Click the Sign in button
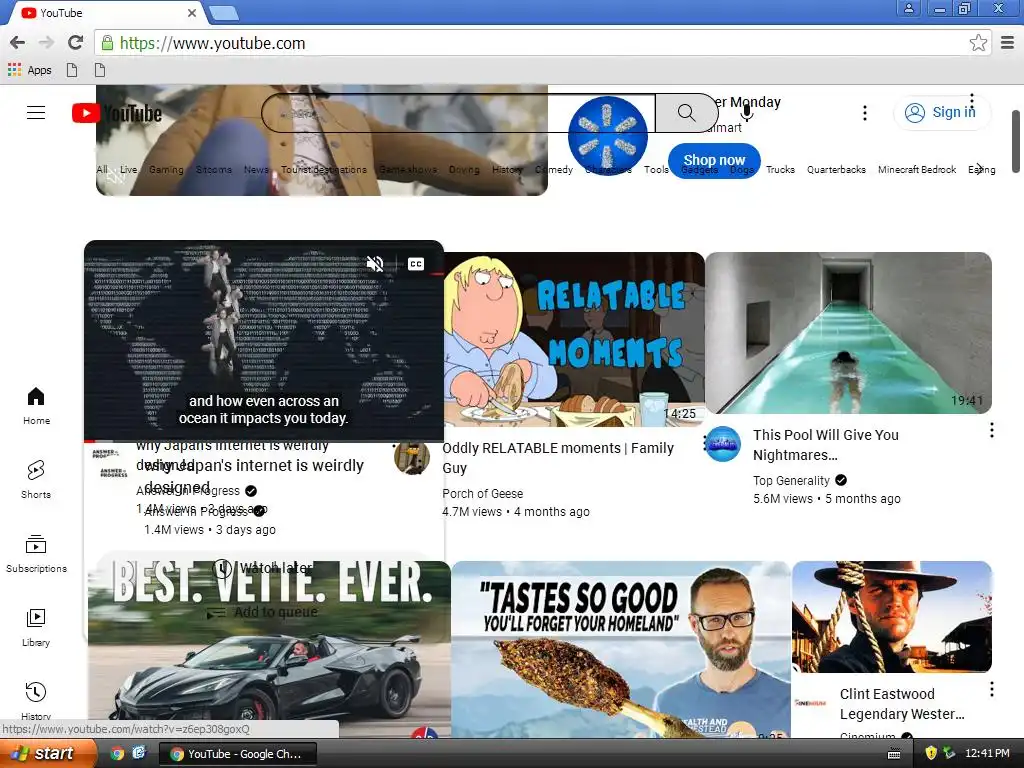The height and width of the screenshot is (768, 1024). (x=942, y=112)
